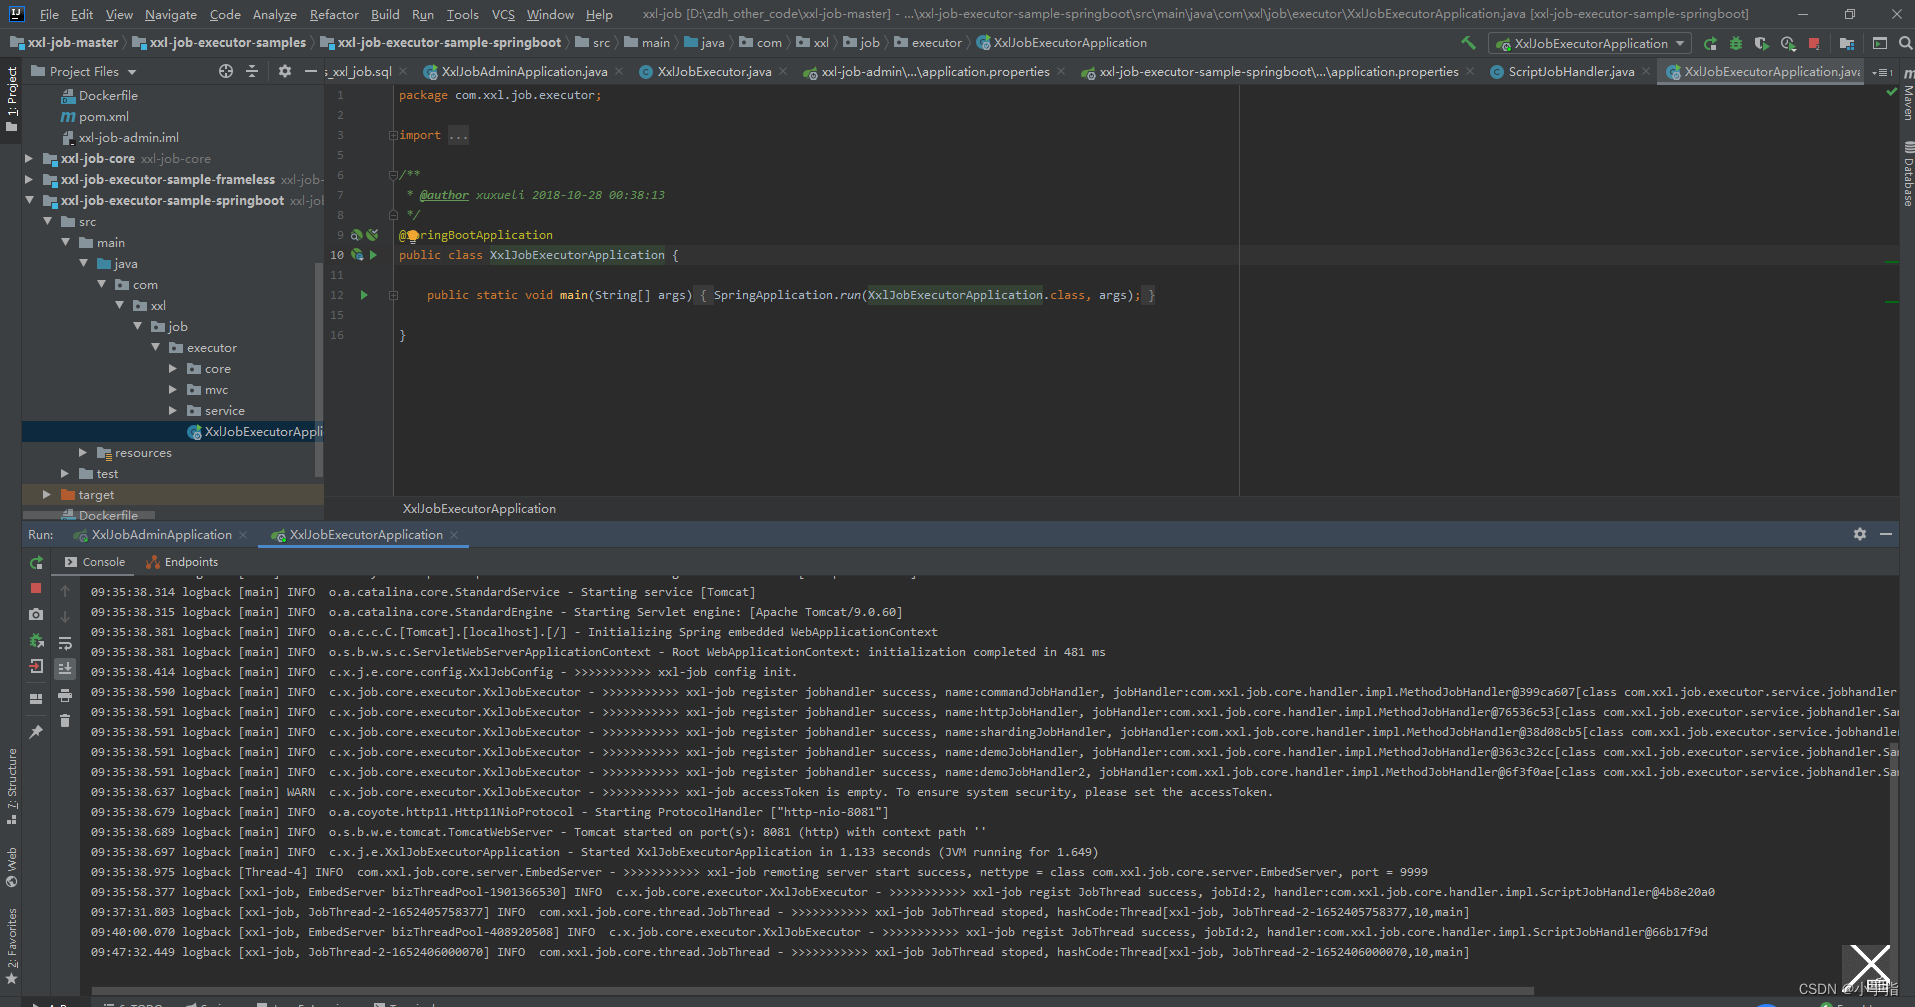
Task: Toggle Soft-Wrap in the console
Action: point(65,643)
